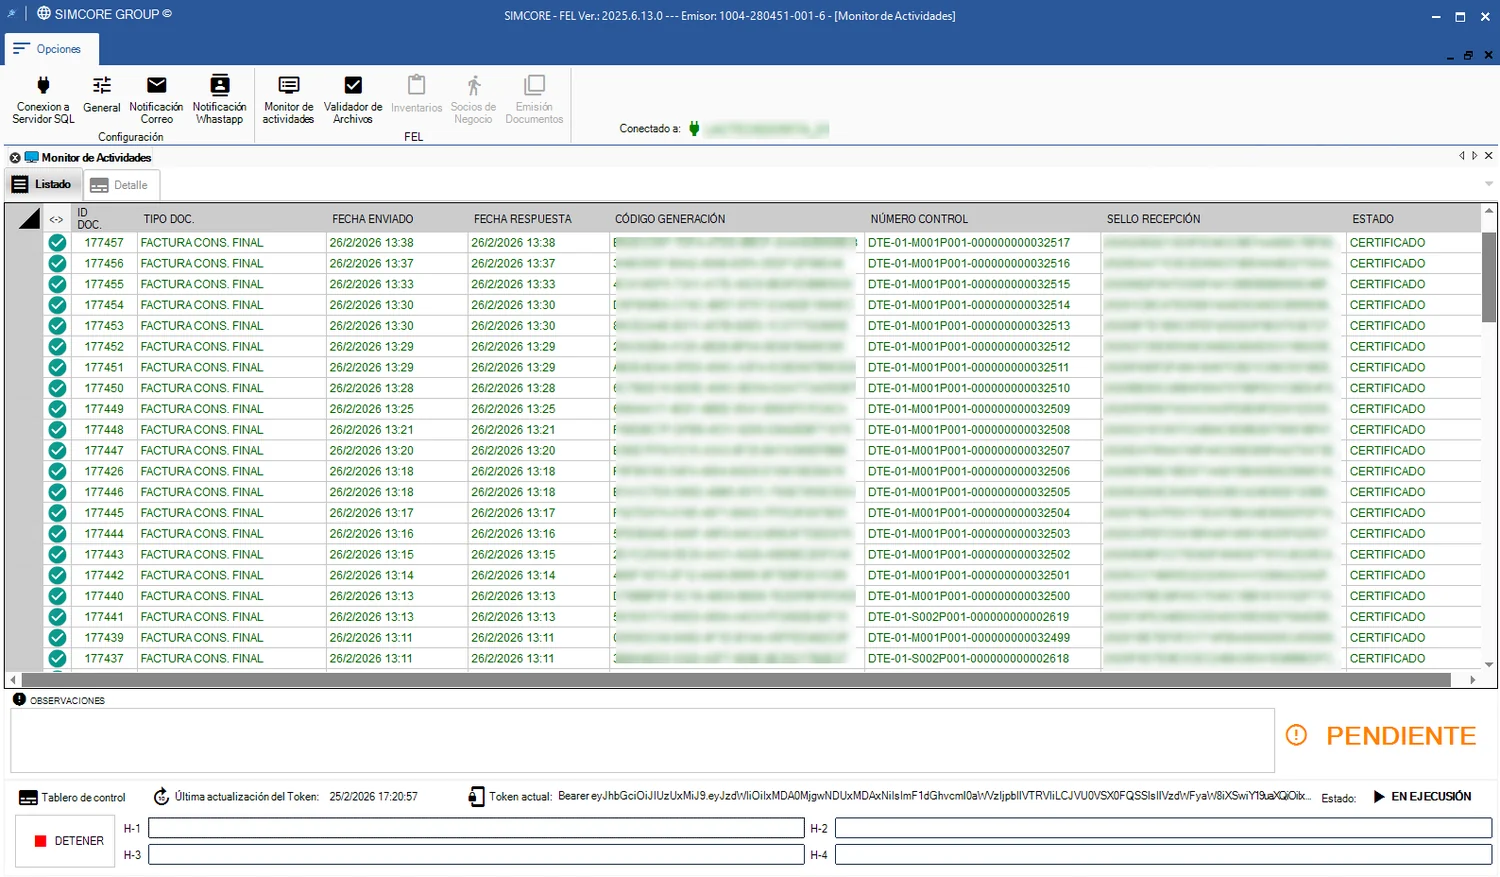Click scroll down arrow of the grid
This screenshot has width=1500, height=877.
point(1489,664)
